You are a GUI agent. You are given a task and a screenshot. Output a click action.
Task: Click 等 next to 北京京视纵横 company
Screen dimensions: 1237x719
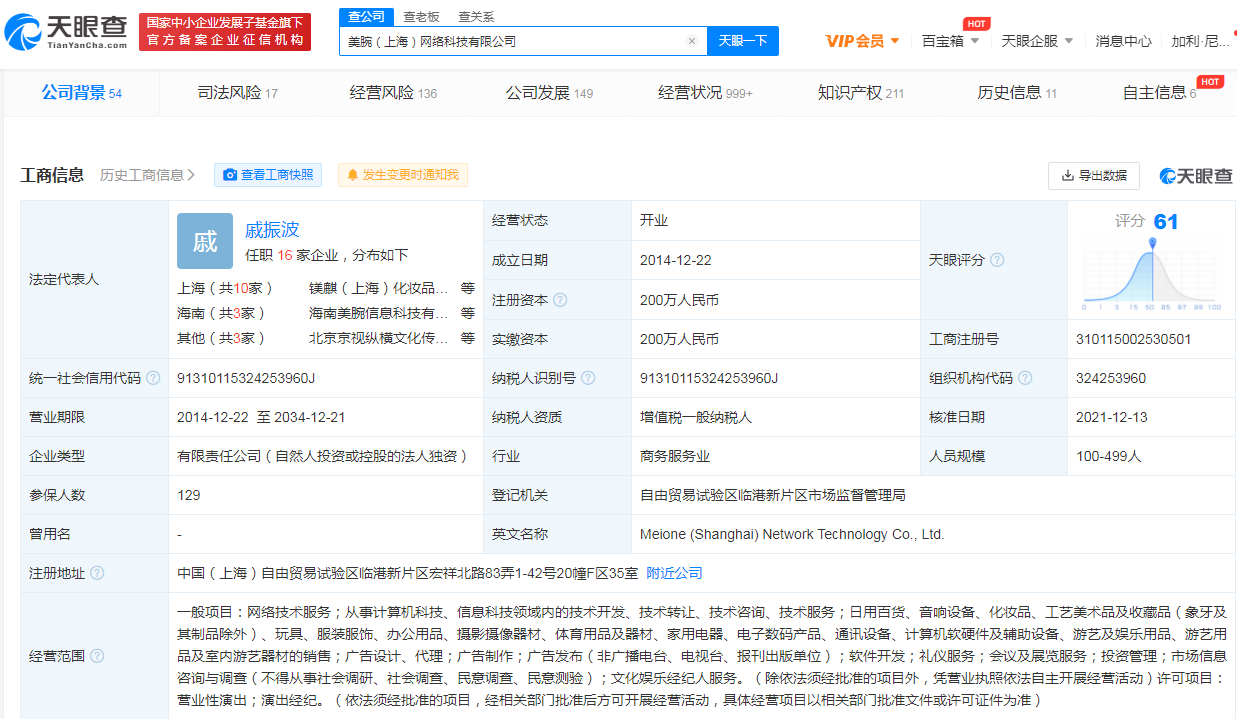468,338
